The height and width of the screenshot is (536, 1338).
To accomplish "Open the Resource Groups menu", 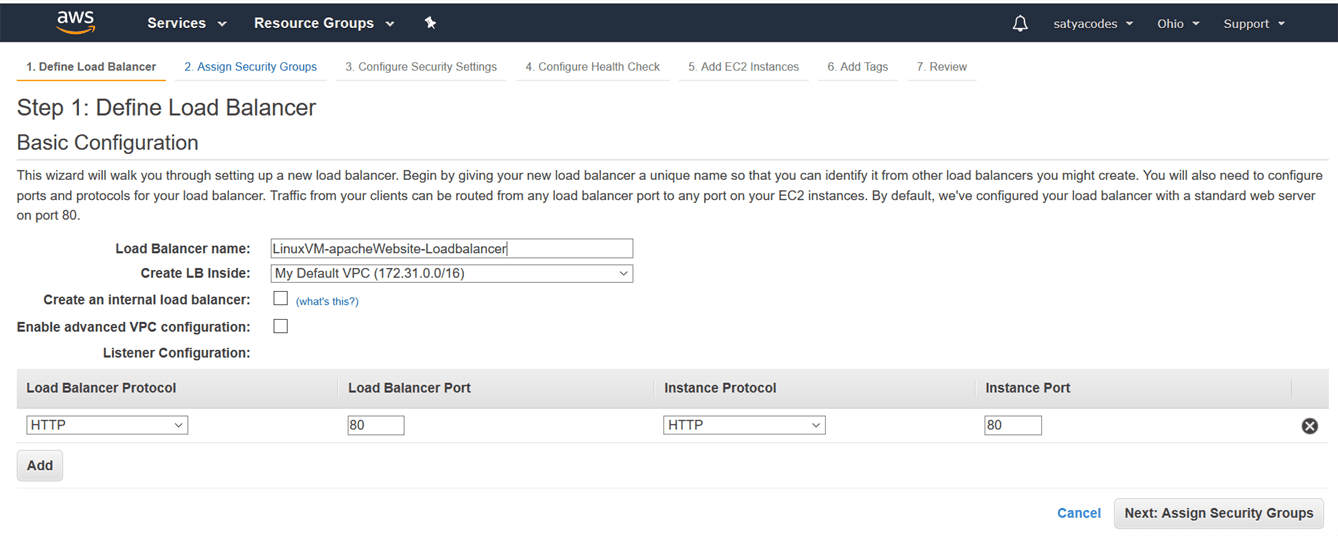I will pos(324,23).
